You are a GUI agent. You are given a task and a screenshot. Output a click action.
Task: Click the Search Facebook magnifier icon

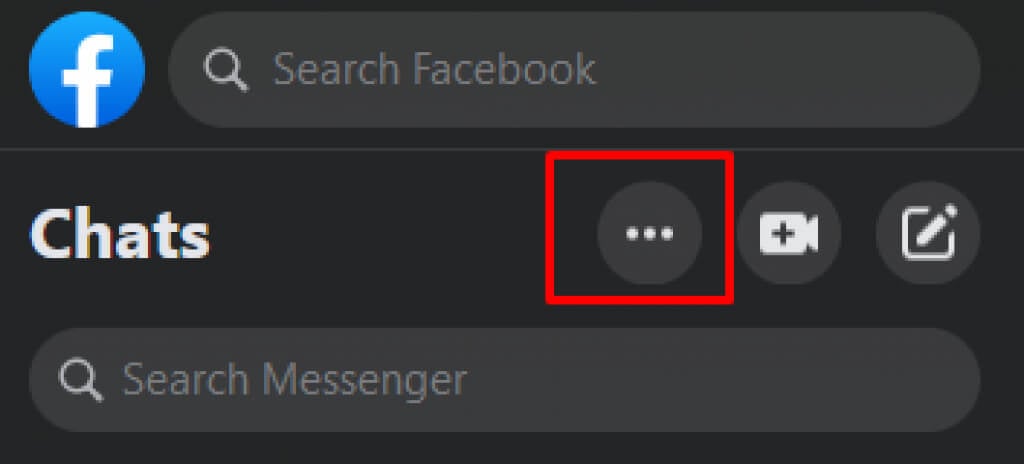pyautogui.click(x=226, y=69)
